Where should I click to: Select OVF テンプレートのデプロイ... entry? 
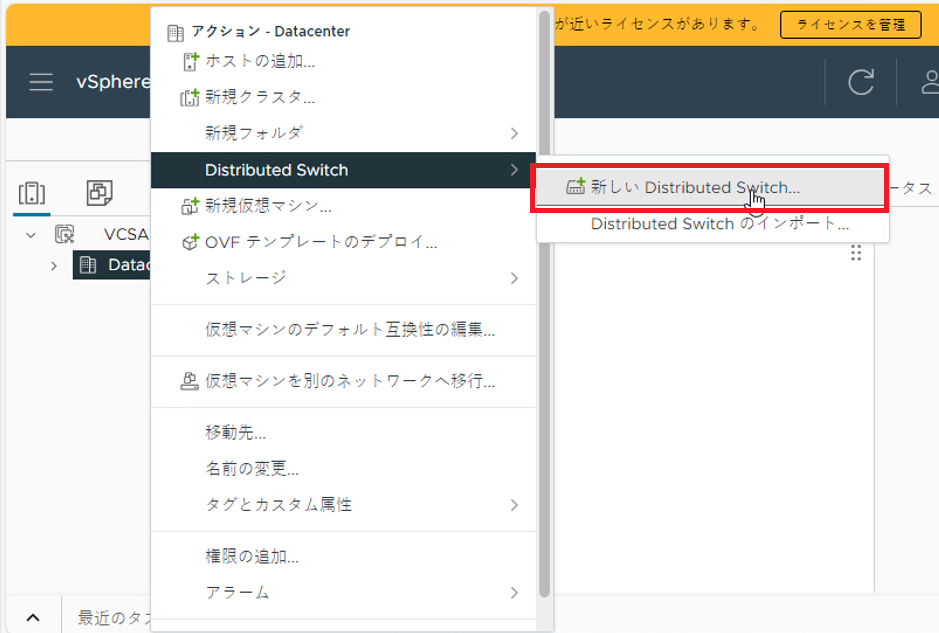pos(343,243)
